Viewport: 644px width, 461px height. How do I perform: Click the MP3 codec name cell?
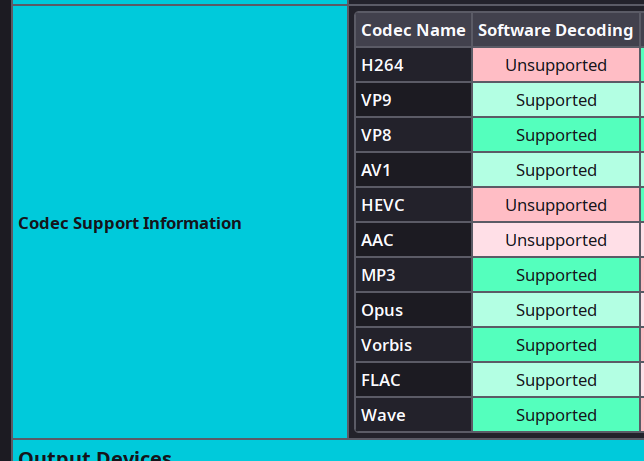413,275
